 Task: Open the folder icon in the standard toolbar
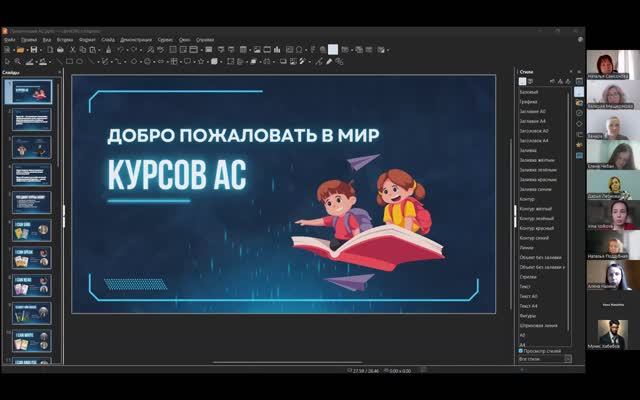click(20, 50)
